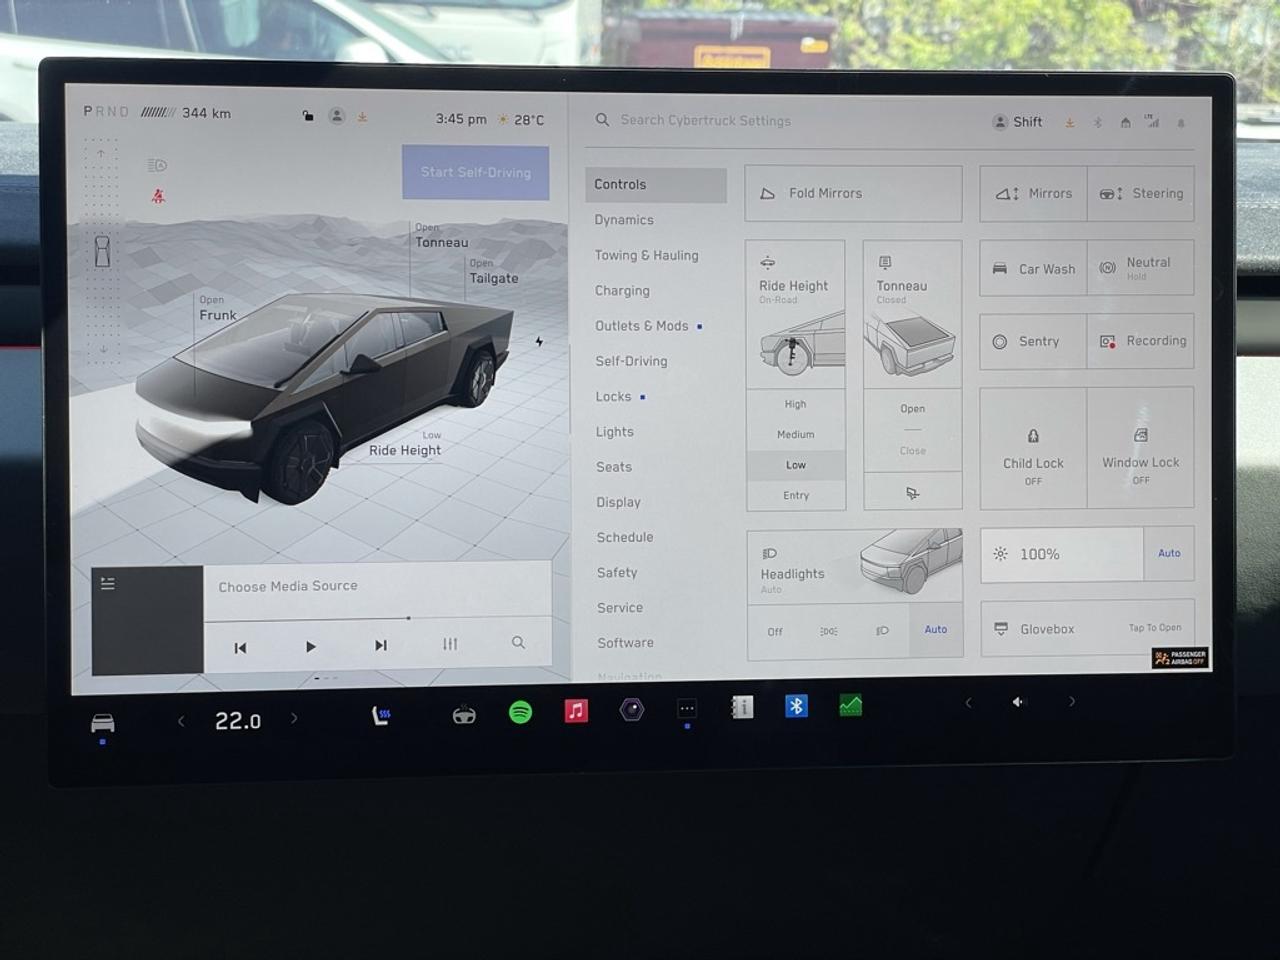This screenshot has height=960, width=1280.
Task: Tap Start Self-Driving button
Action: 475,172
